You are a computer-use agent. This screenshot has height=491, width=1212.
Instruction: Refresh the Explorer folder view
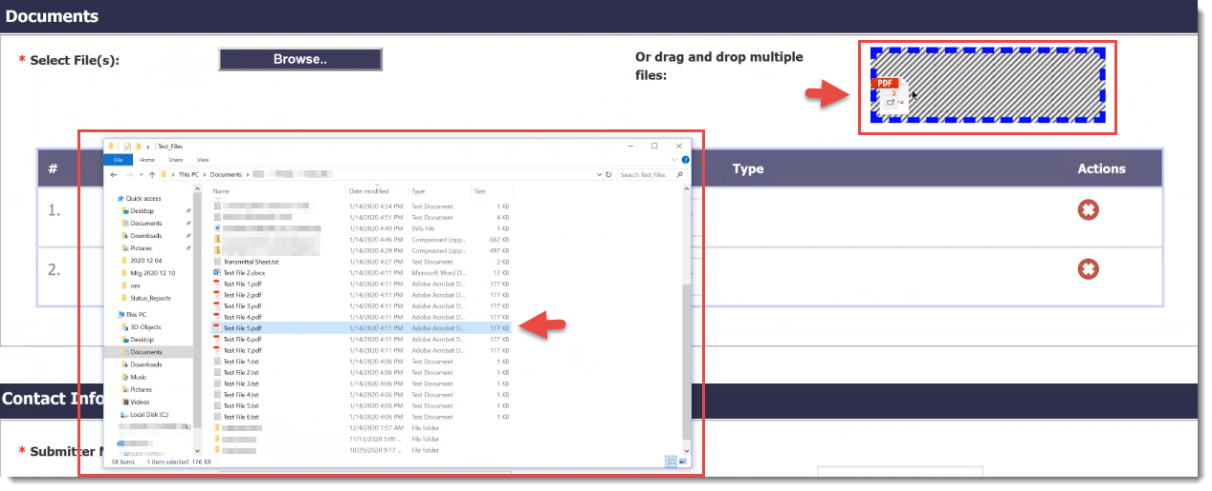(610, 174)
